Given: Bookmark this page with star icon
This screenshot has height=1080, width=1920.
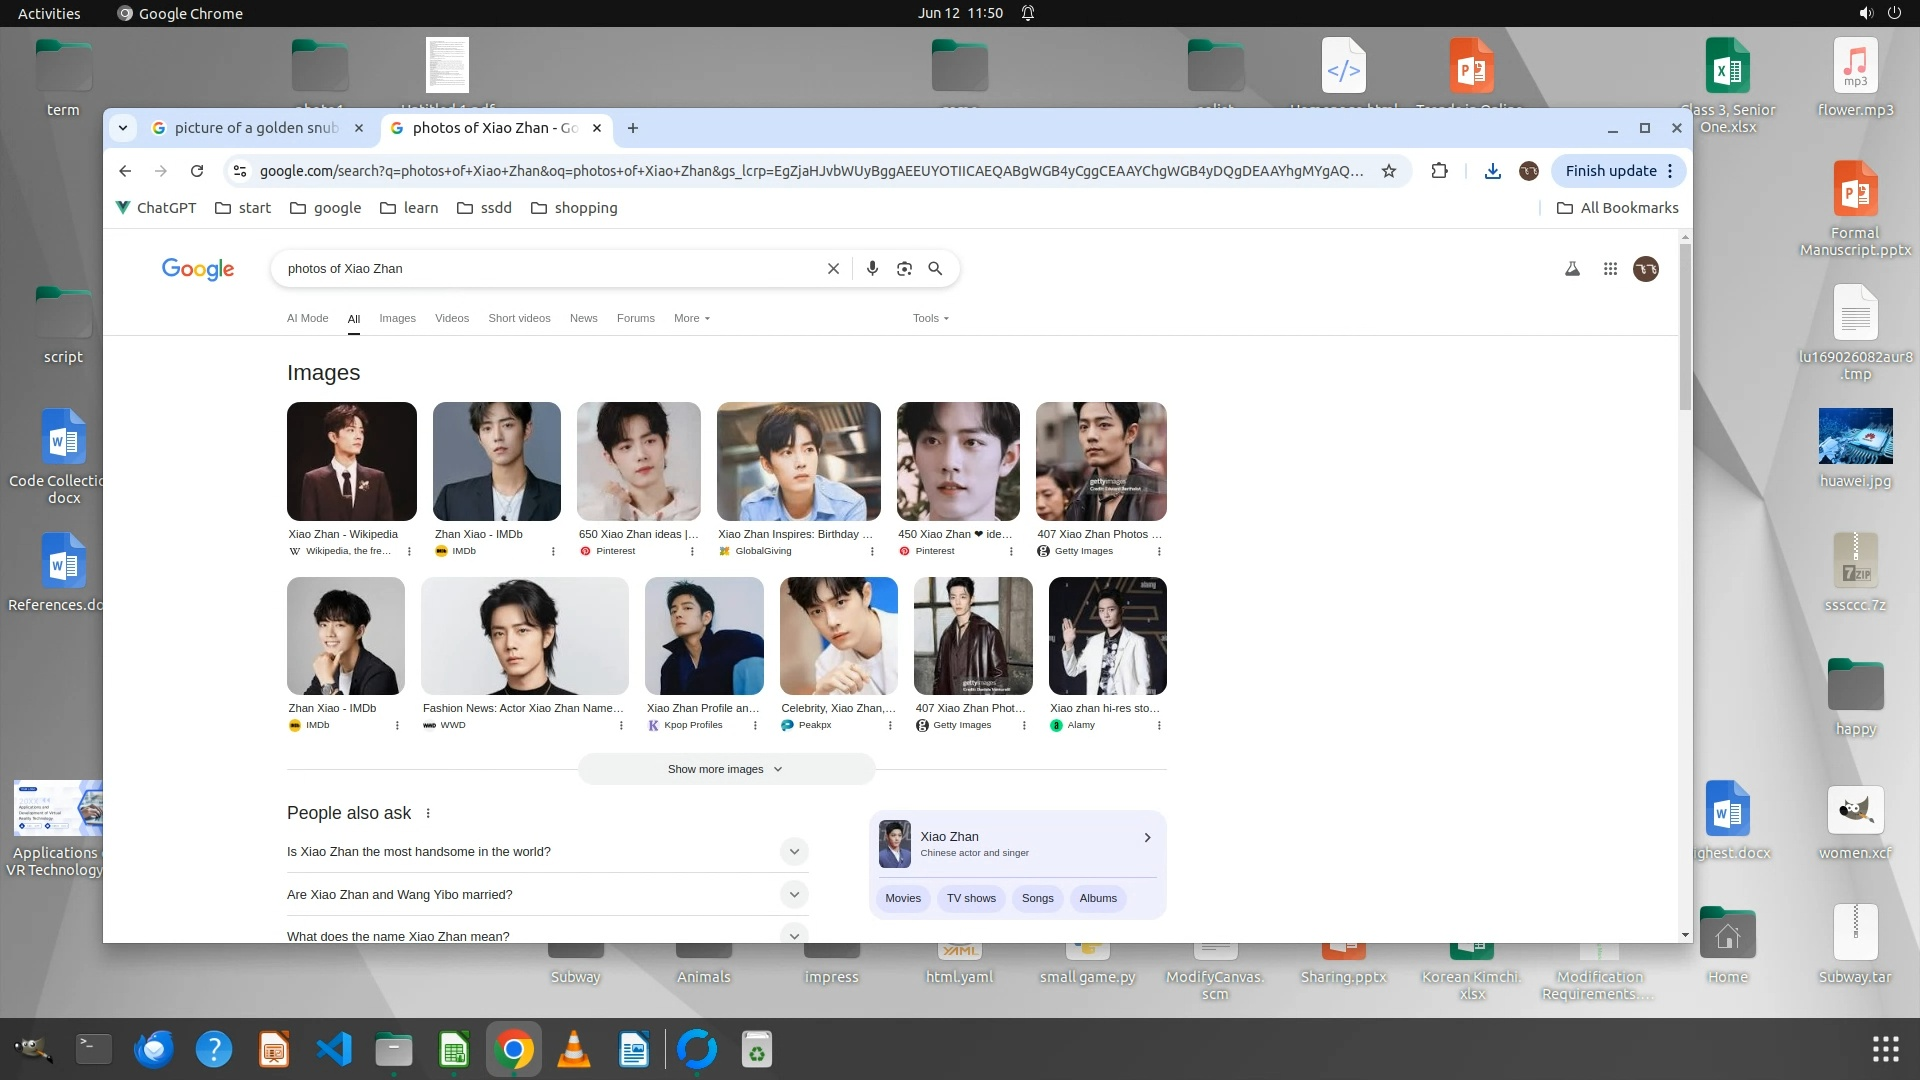Looking at the screenshot, I should click(1388, 171).
